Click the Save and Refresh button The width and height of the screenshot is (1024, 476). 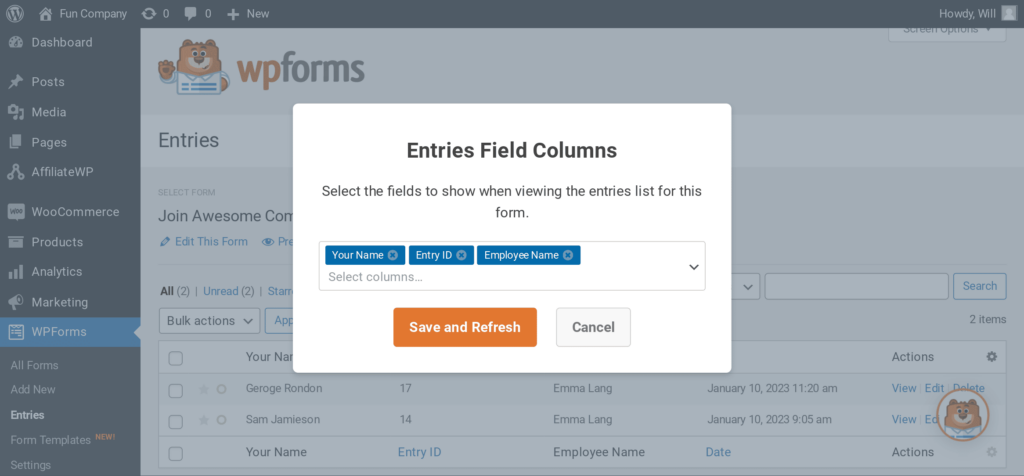click(x=465, y=327)
